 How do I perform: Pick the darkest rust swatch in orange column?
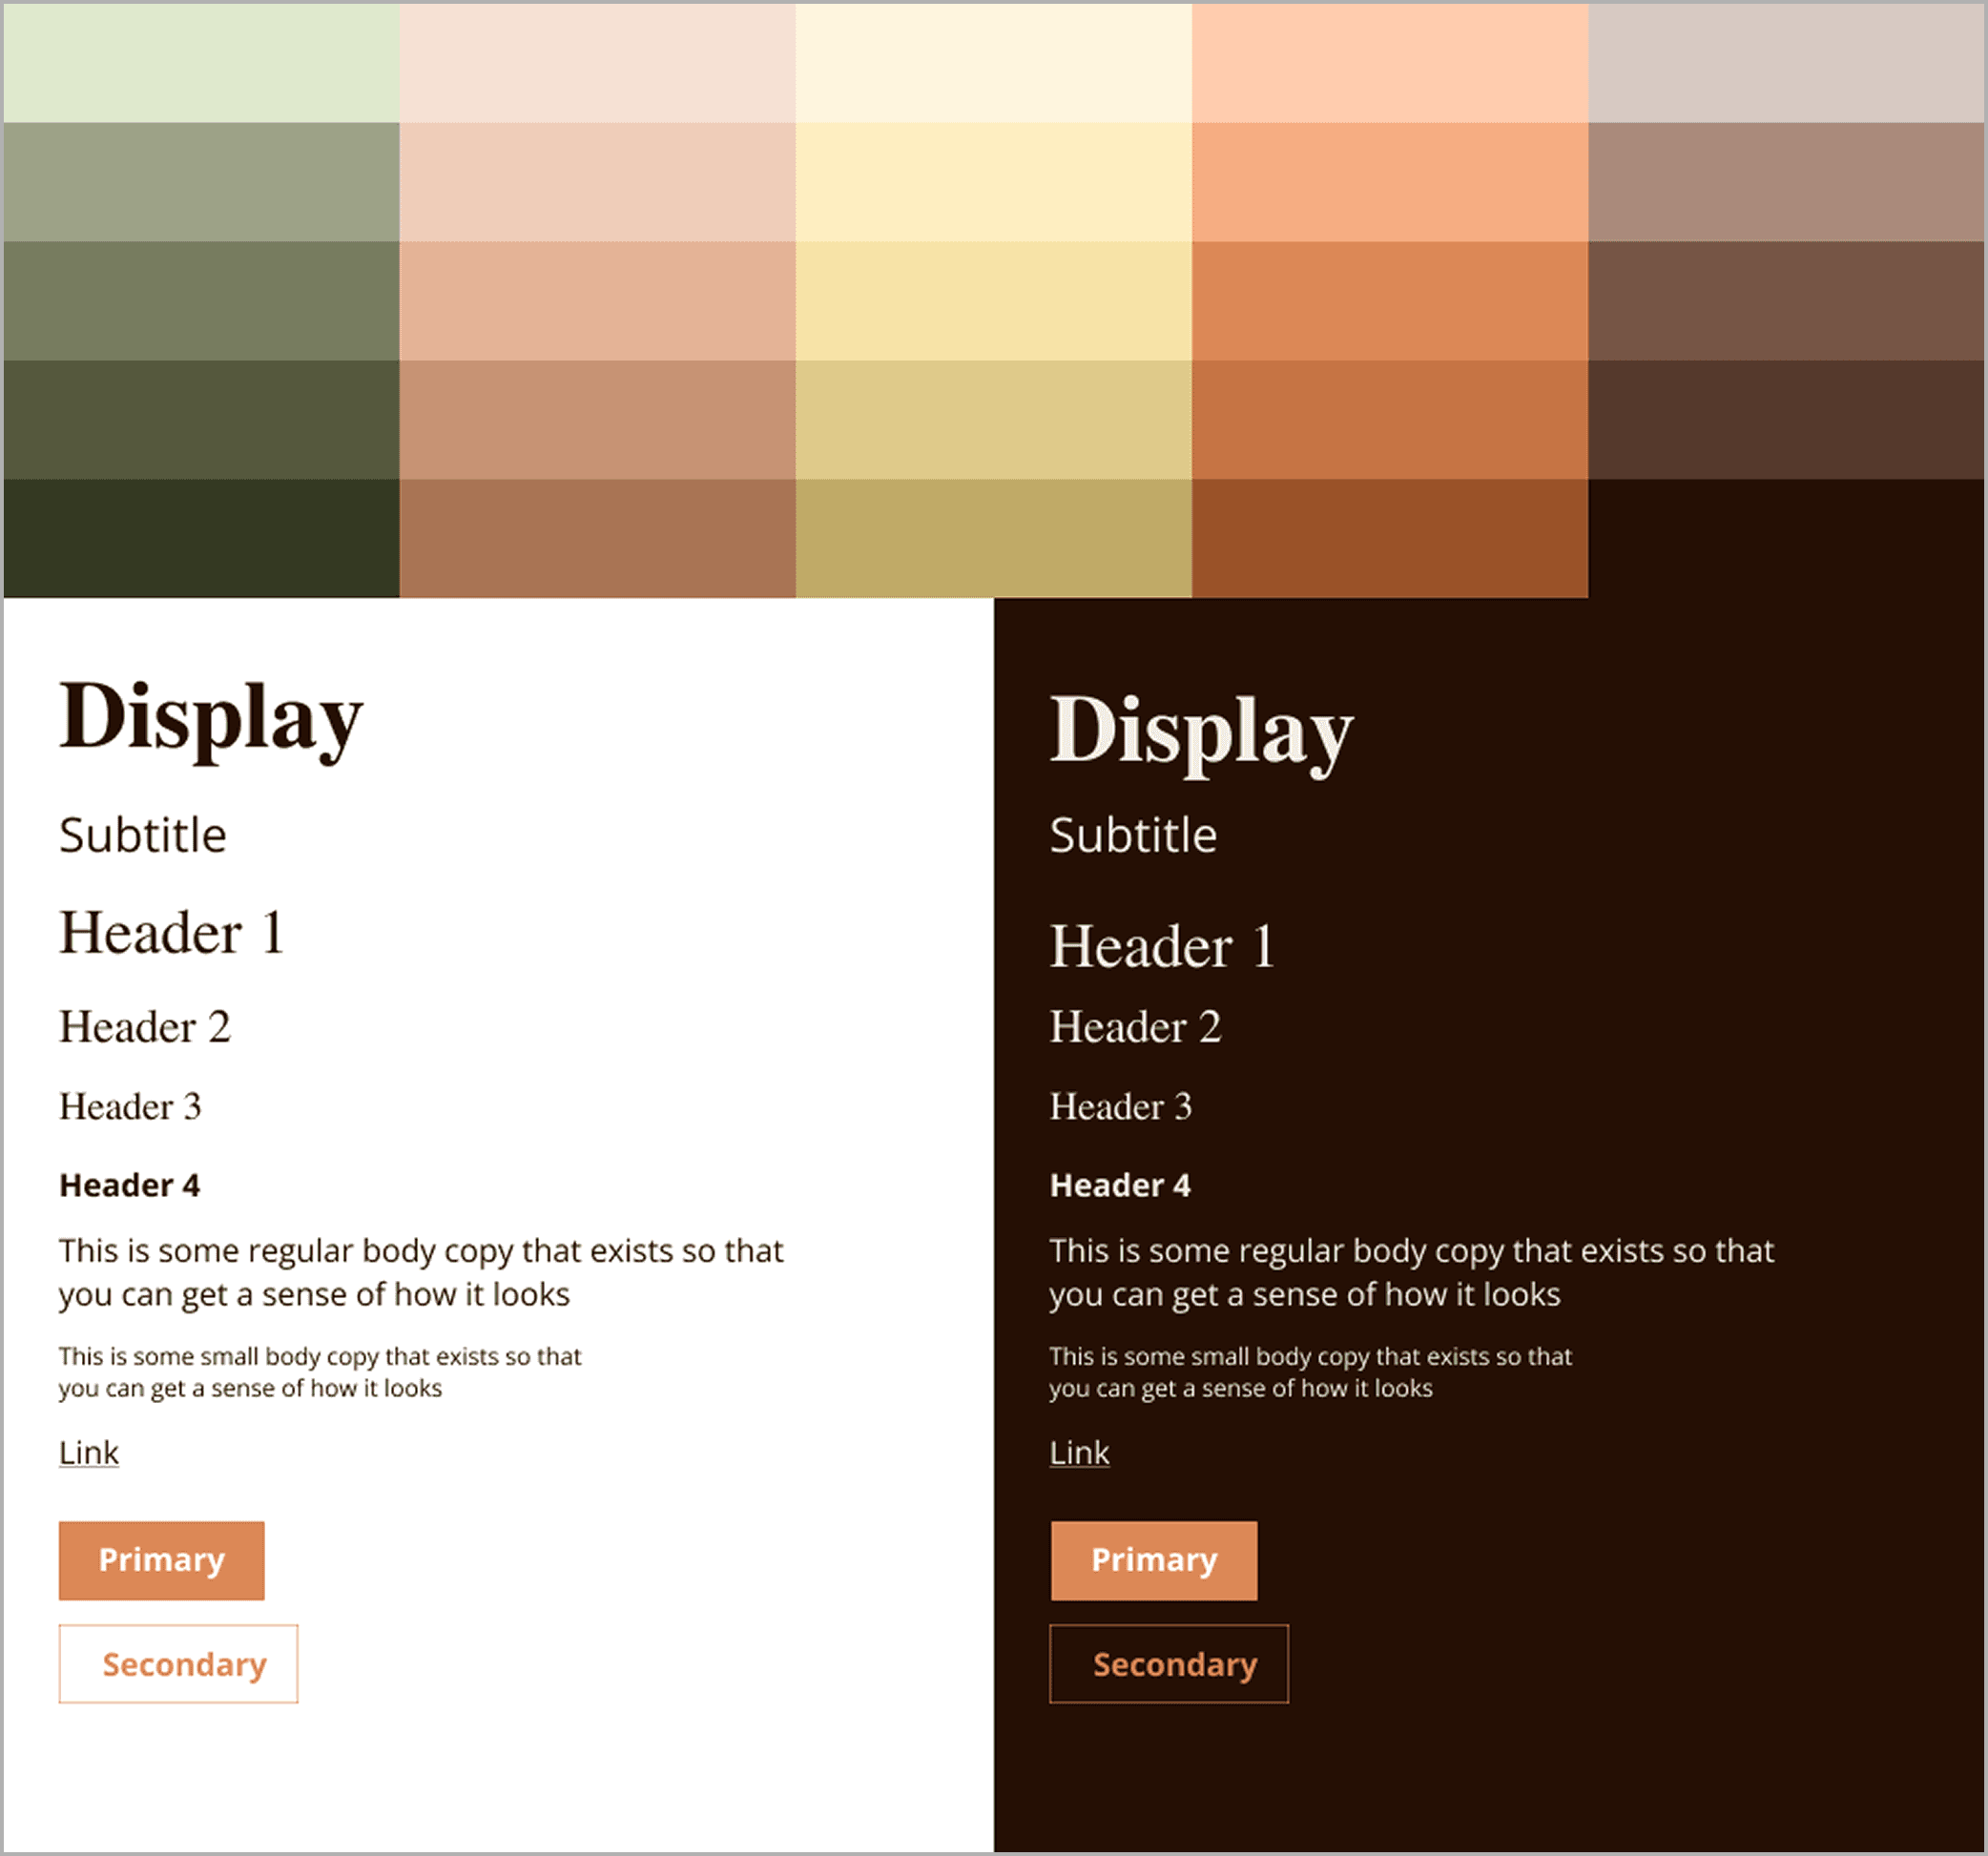click(1390, 539)
